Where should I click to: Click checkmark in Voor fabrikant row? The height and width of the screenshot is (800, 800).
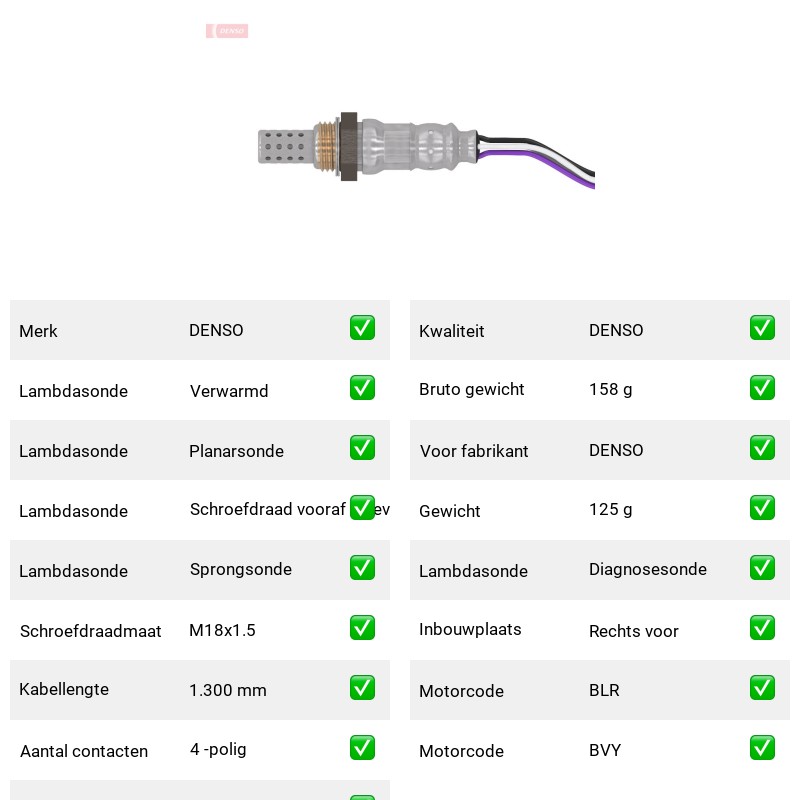tap(762, 447)
